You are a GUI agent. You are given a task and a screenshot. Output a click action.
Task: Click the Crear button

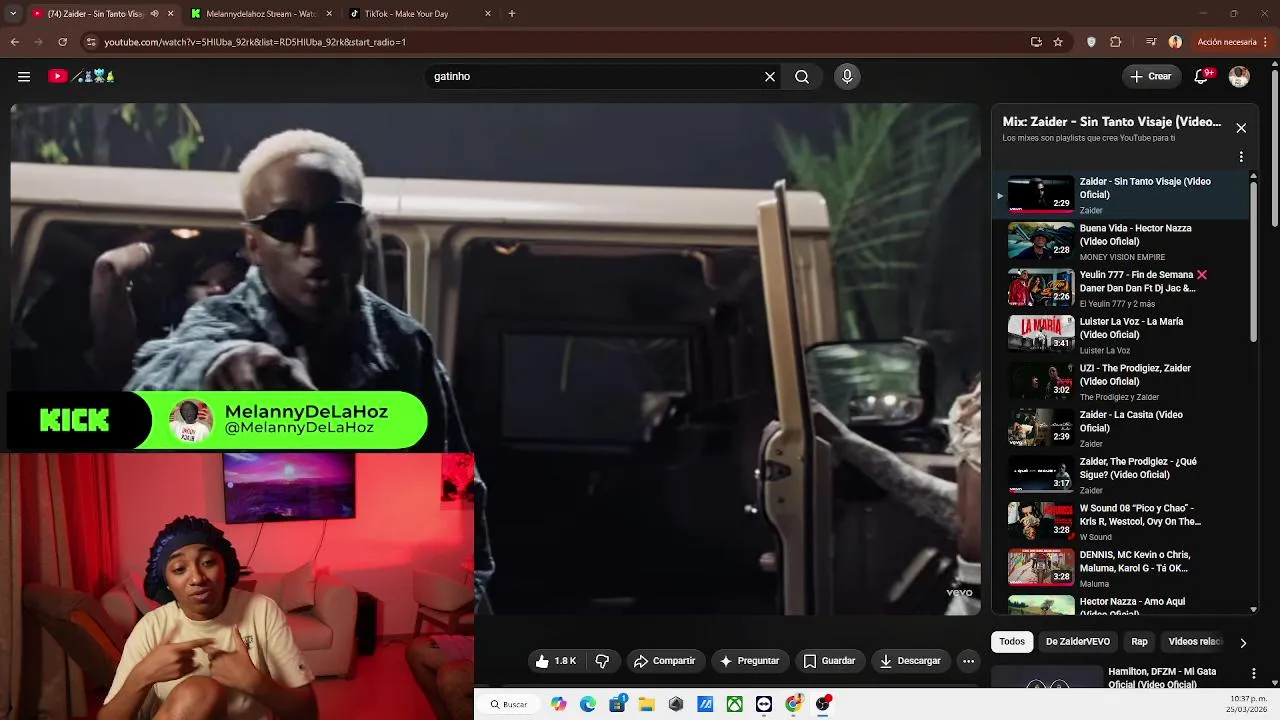pyautogui.click(x=1150, y=76)
